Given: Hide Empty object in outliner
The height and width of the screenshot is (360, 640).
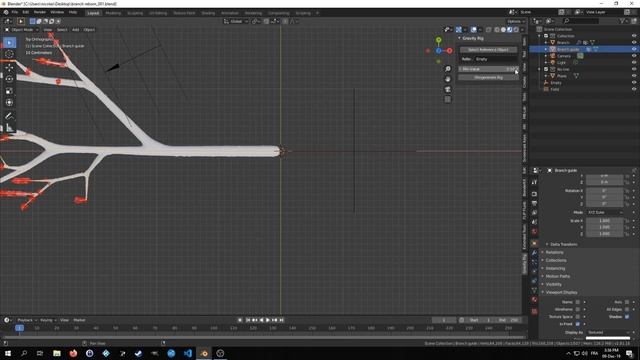Looking at the screenshot, I should (x=634, y=83).
